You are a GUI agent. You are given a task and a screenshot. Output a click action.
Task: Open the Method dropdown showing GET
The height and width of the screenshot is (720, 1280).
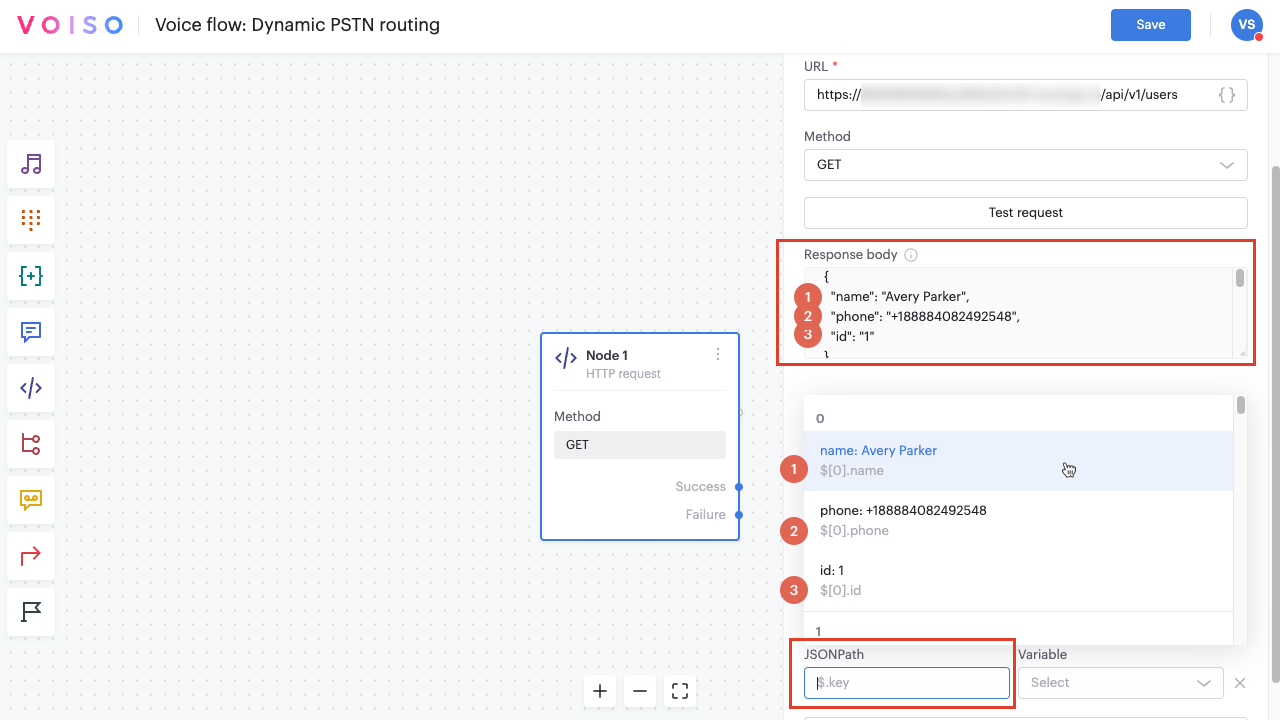[x=1025, y=164]
